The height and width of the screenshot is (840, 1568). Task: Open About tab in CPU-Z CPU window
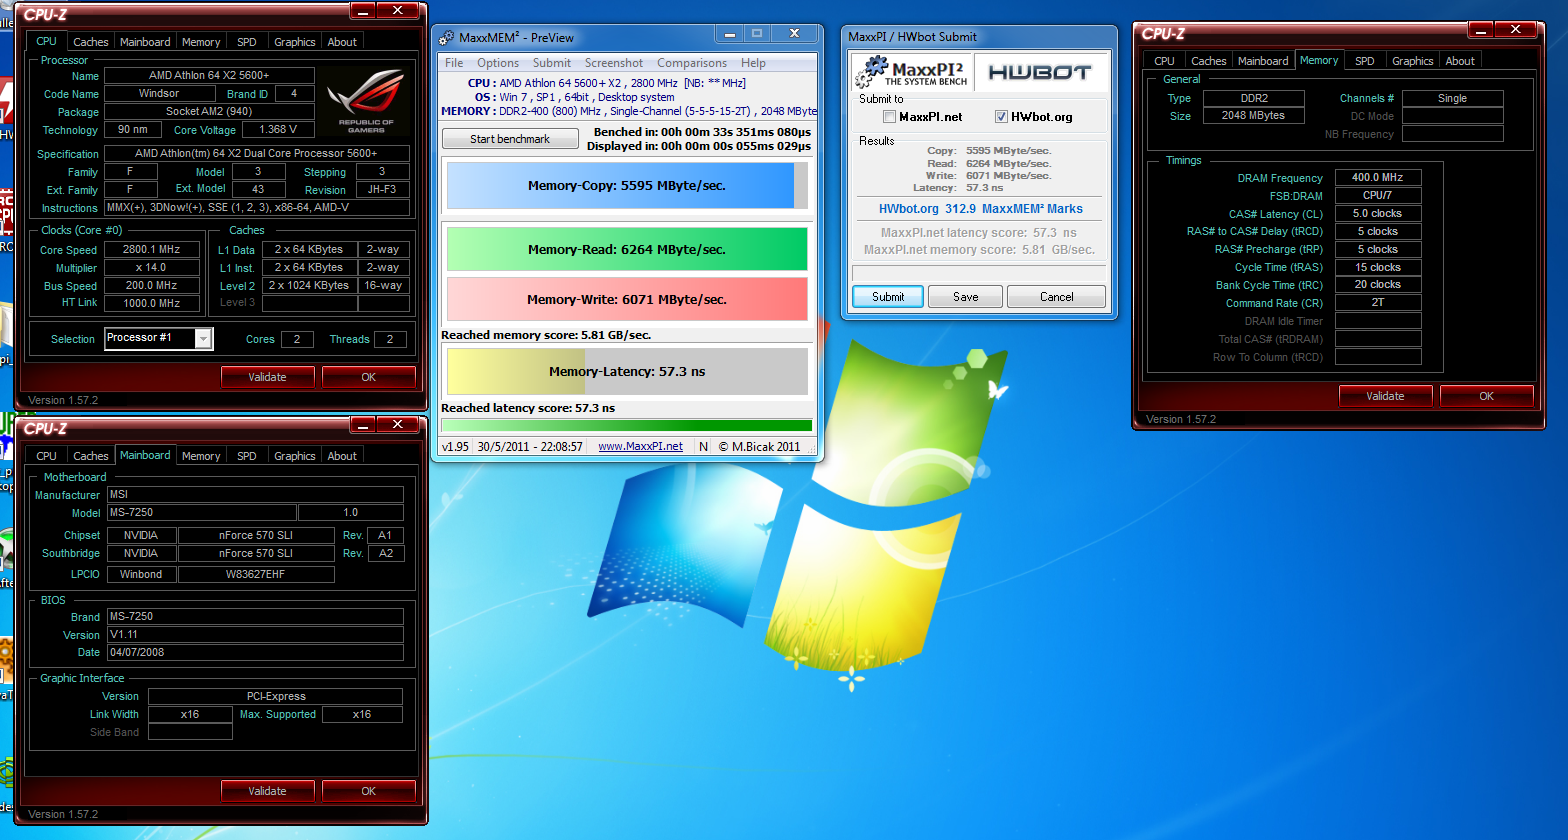click(342, 42)
